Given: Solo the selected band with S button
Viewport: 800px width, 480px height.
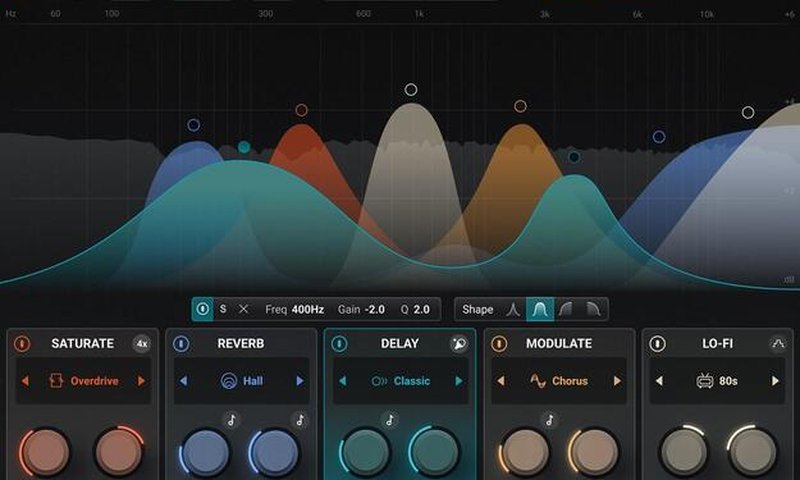Looking at the screenshot, I should pyautogui.click(x=223, y=310).
